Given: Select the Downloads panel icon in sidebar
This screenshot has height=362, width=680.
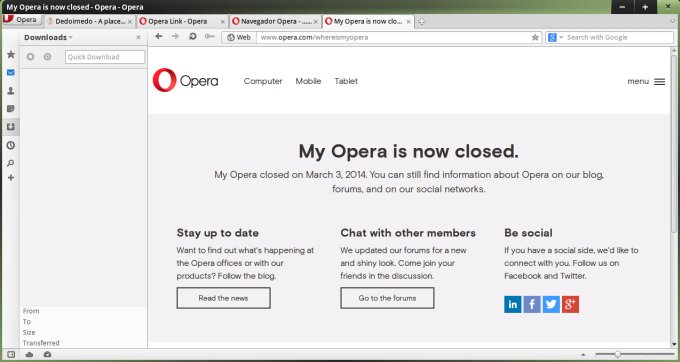Looking at the screenshot, I should tap(11, 127).
